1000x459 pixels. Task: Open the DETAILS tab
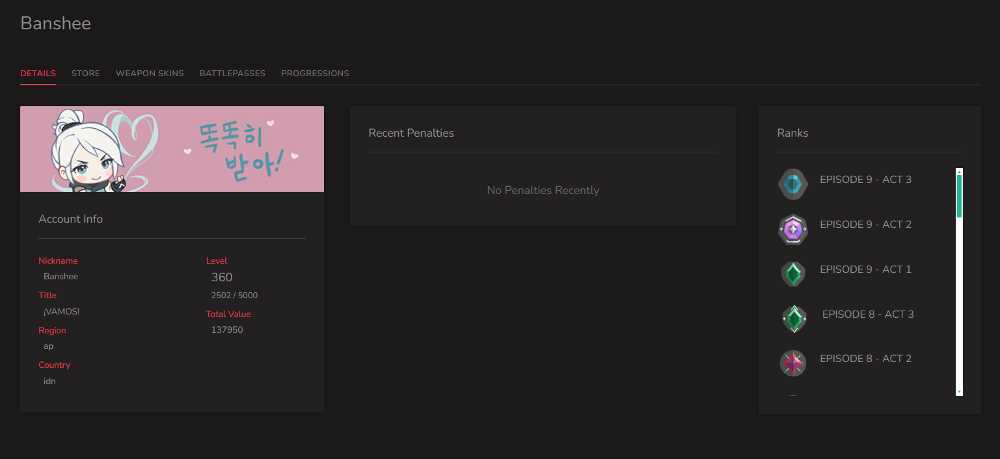pyautogui.click(x=38, y=73)
